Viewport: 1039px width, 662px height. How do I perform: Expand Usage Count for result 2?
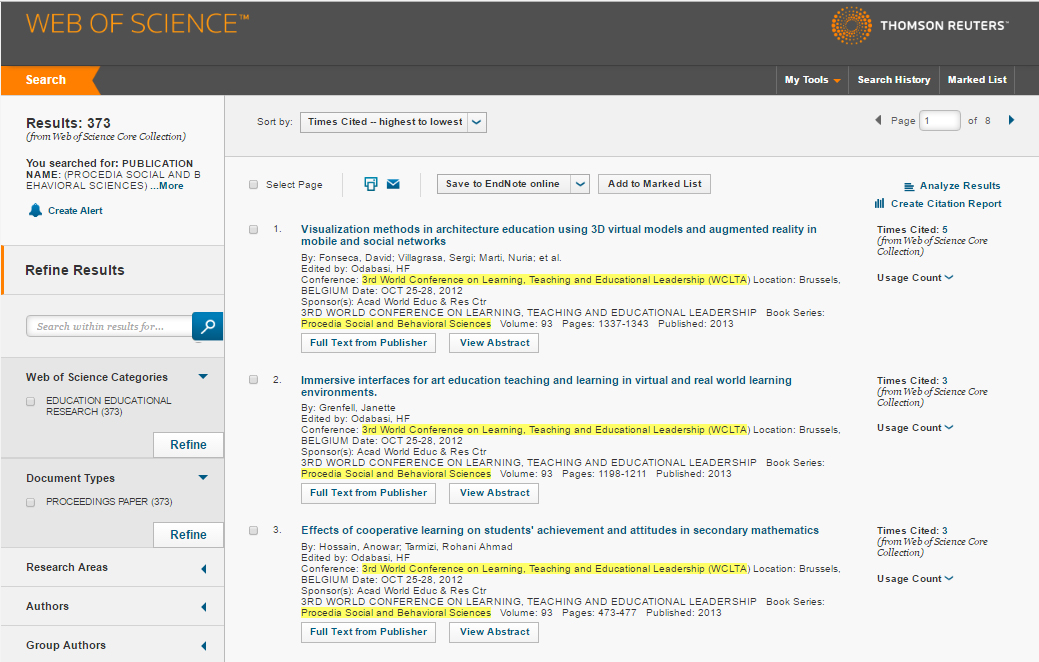(x=915, y=428)
